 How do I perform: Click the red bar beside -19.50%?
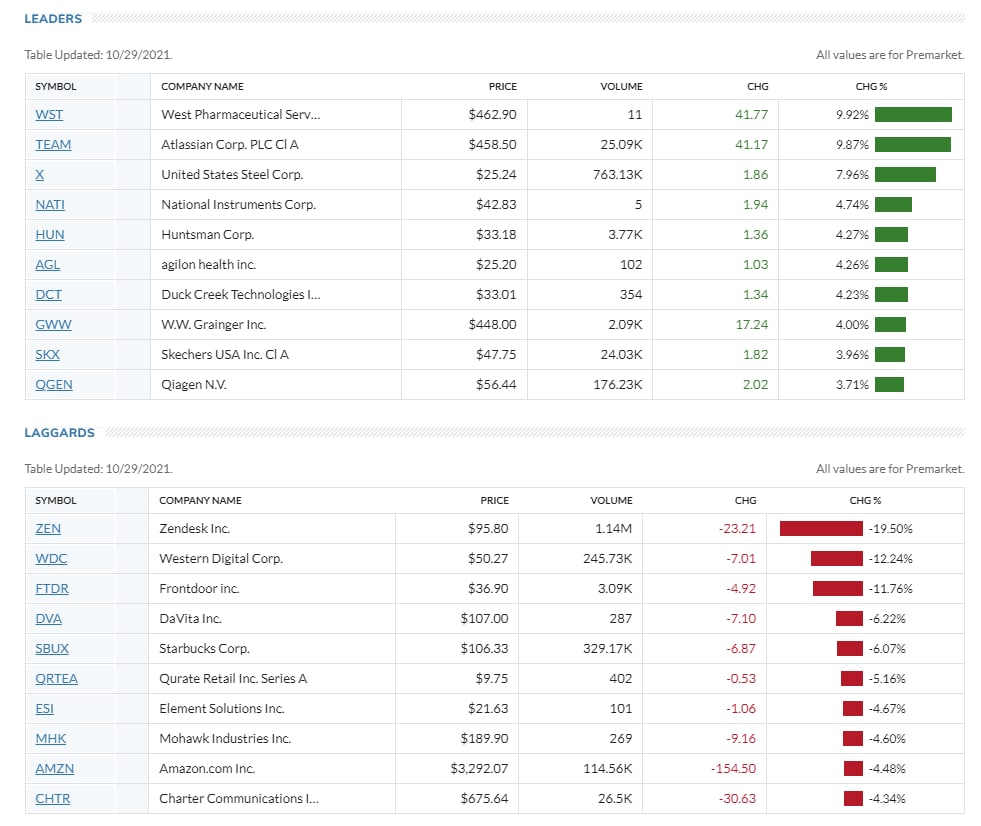pyautogui.click(x=821, y=529)
